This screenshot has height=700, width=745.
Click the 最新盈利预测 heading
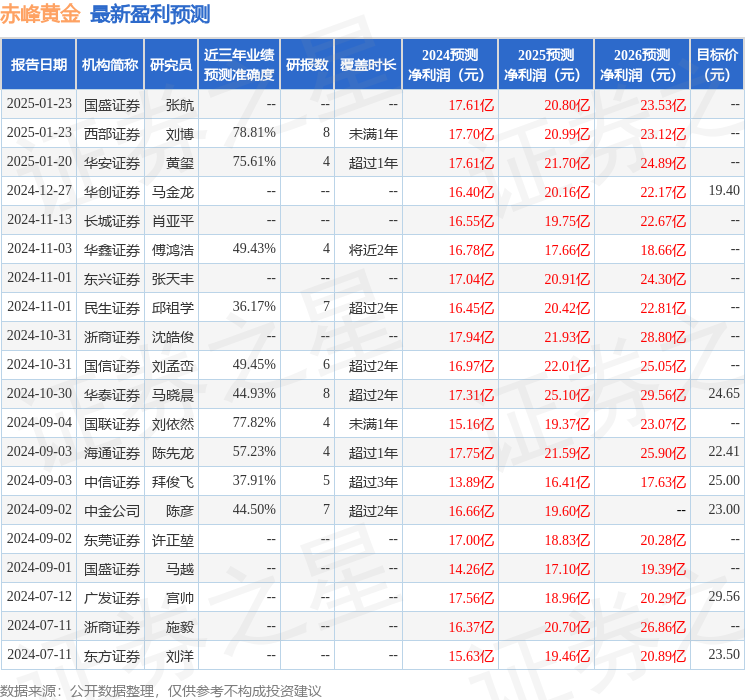click(150, 14)
